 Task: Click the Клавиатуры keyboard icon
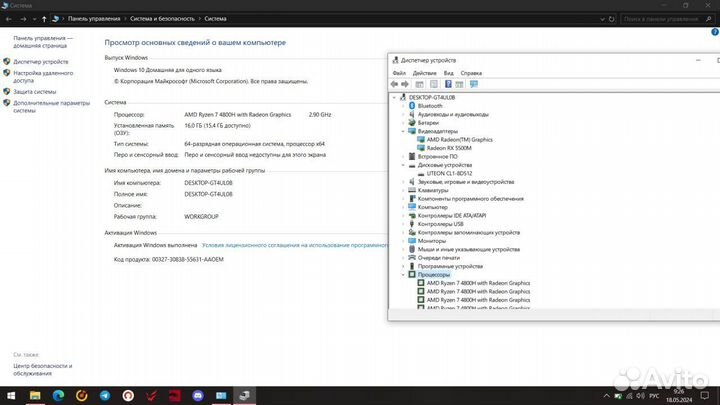[412, 190]
